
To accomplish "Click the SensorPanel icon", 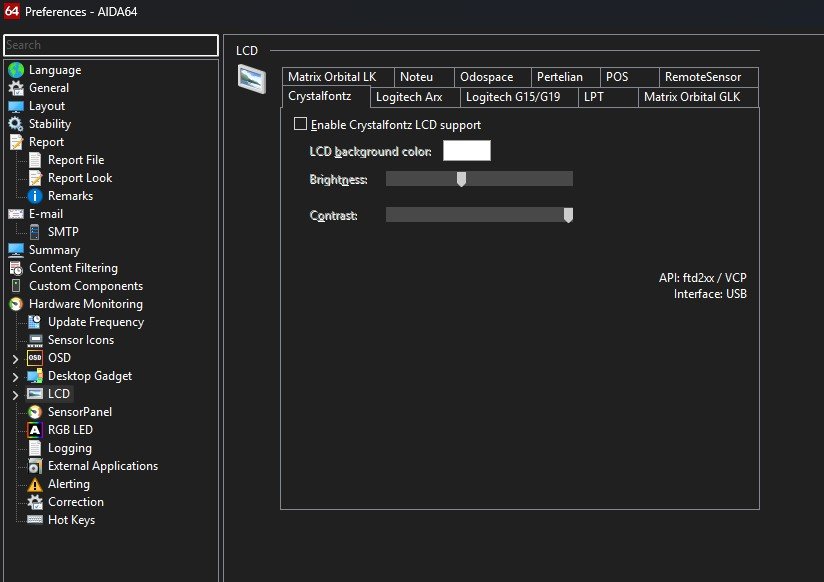I will point(34,412).
